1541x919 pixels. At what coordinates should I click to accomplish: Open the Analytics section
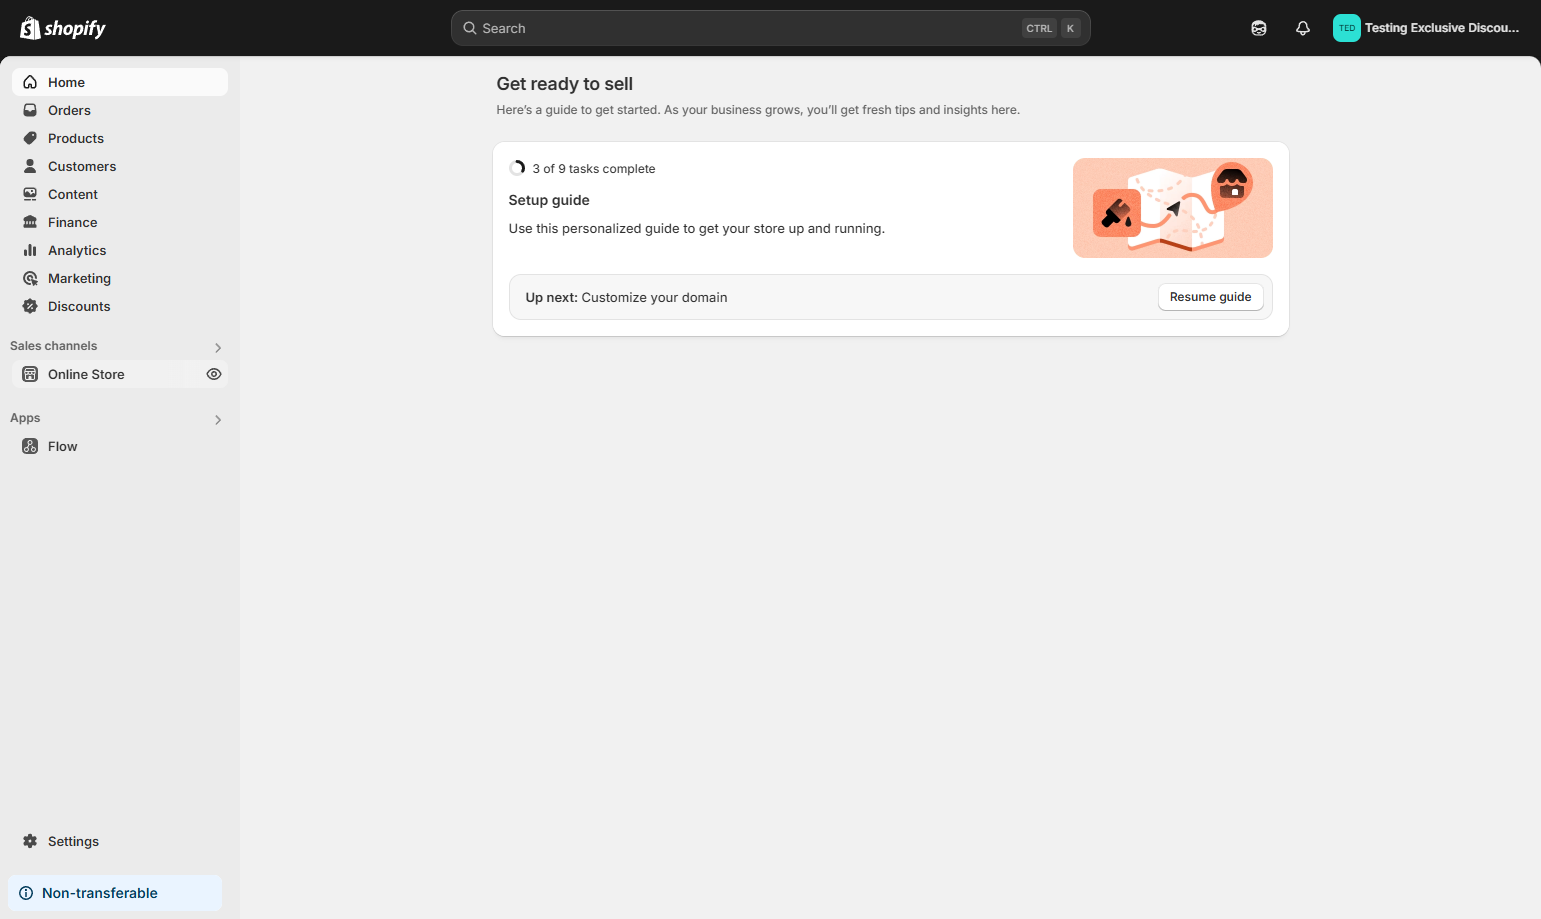(x=120, y=250)
